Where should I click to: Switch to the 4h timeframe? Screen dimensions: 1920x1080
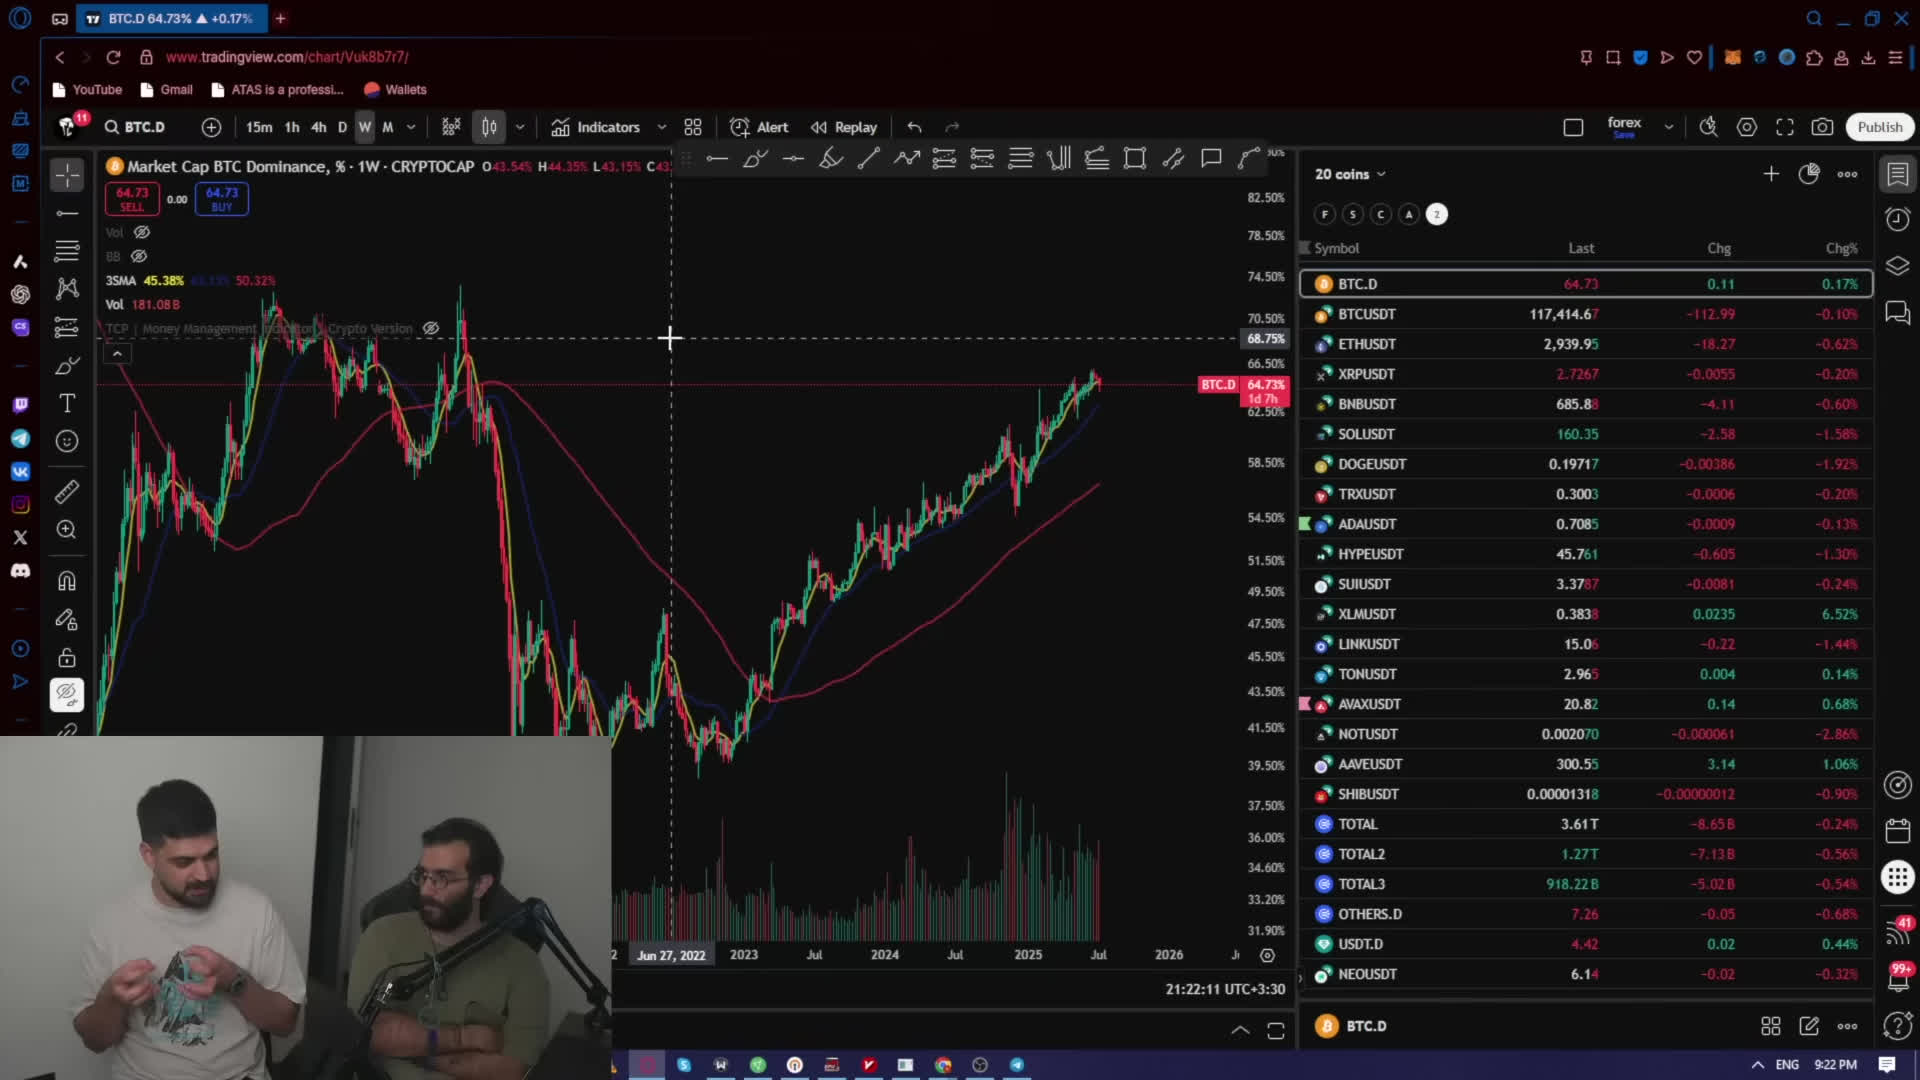coord(318,127)
